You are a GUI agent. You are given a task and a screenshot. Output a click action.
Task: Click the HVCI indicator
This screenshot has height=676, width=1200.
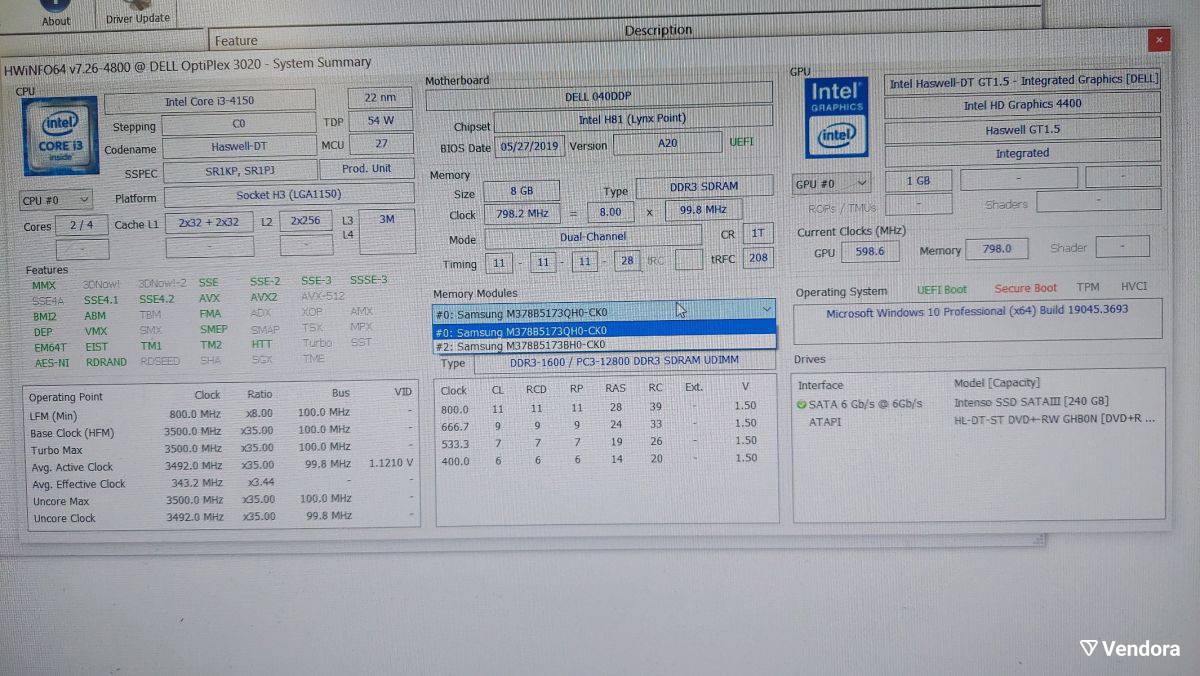point(1134,286)
